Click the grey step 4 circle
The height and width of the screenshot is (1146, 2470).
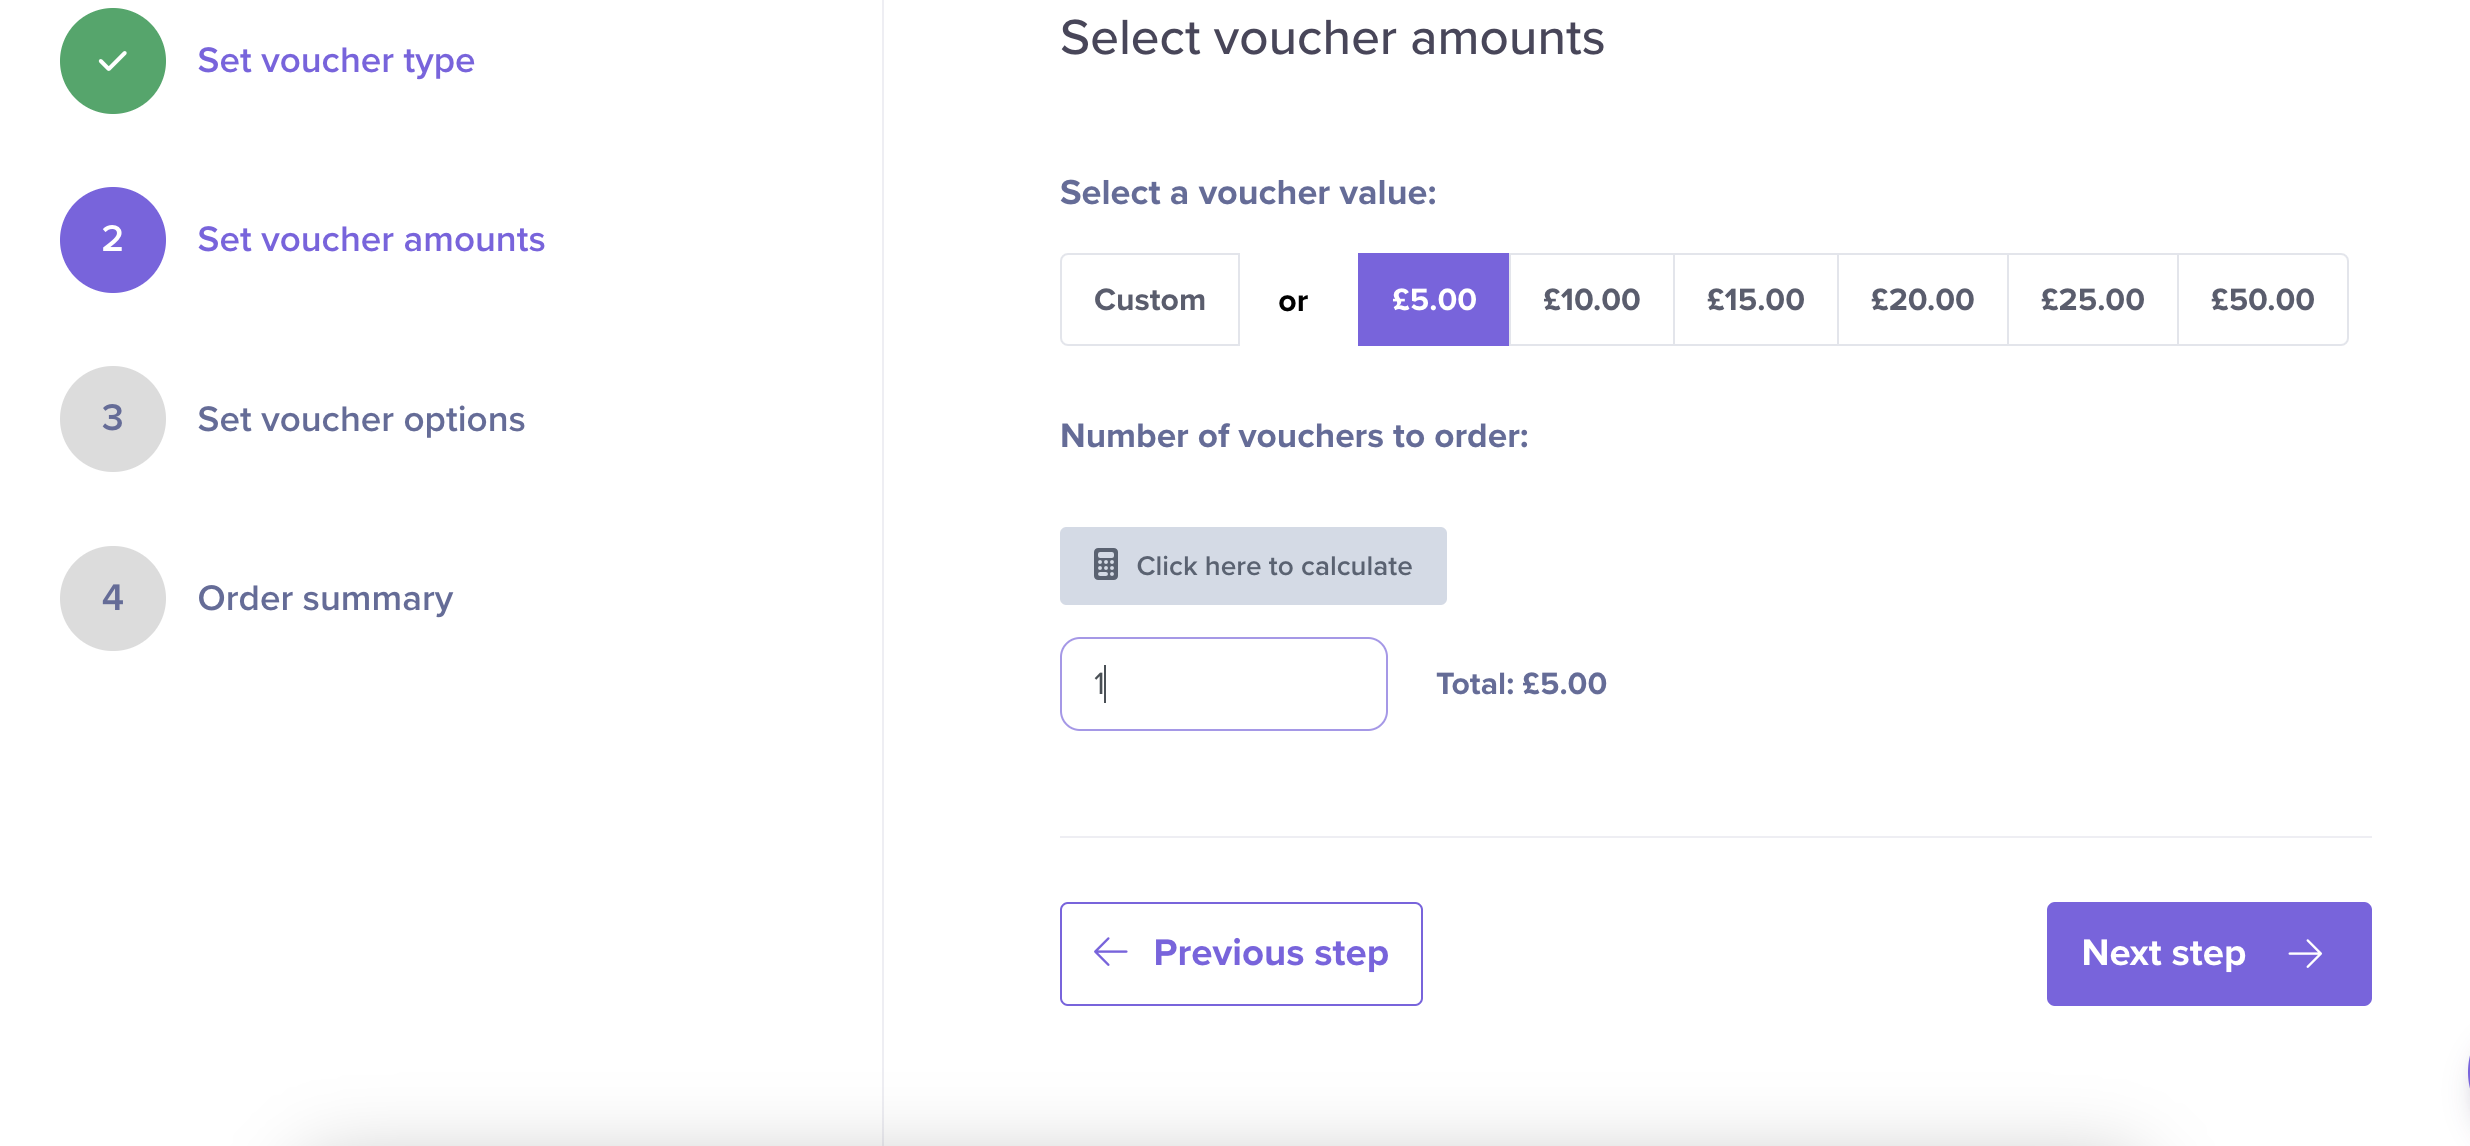pos(113,598)
